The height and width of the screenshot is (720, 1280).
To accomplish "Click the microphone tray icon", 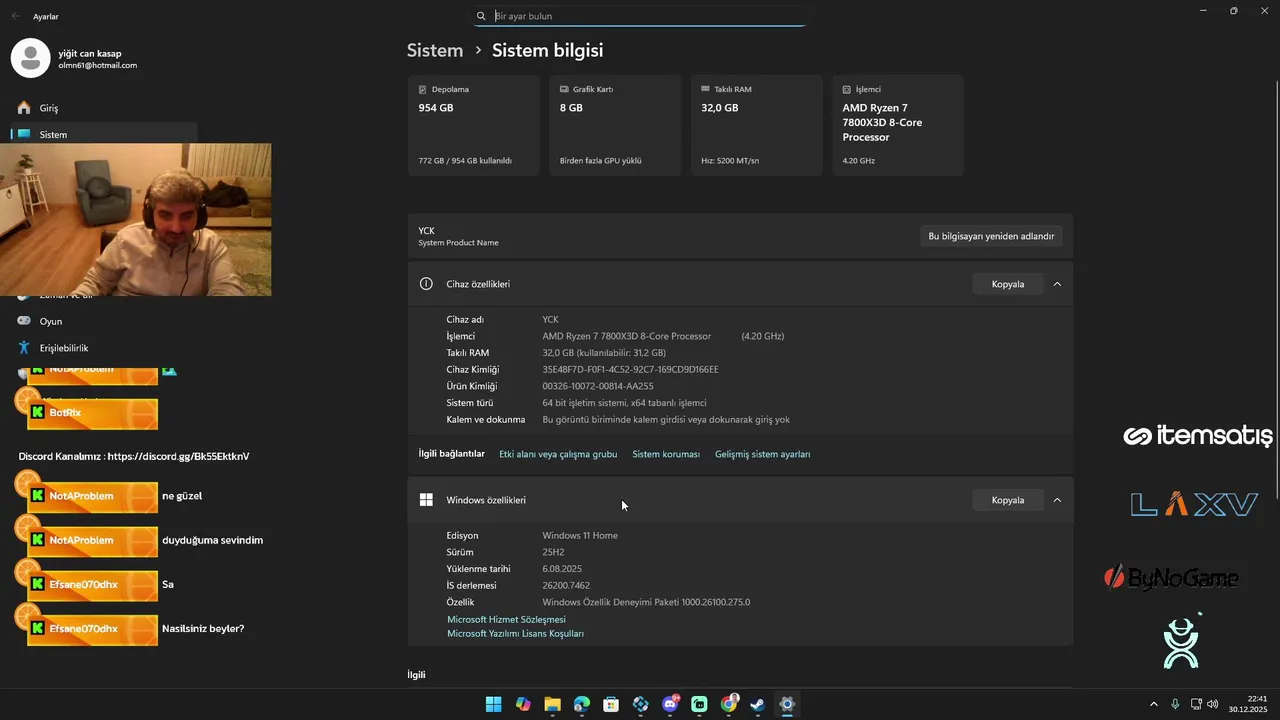I will tap(1175, 704).
